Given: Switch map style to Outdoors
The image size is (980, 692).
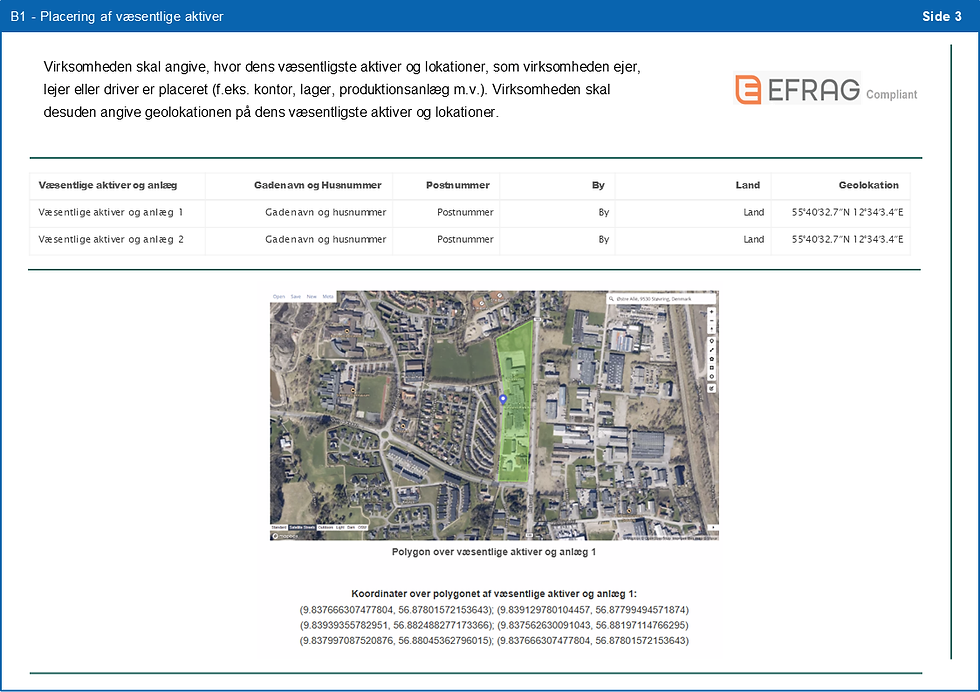Looking at the screenshot, I should [326, 528].
